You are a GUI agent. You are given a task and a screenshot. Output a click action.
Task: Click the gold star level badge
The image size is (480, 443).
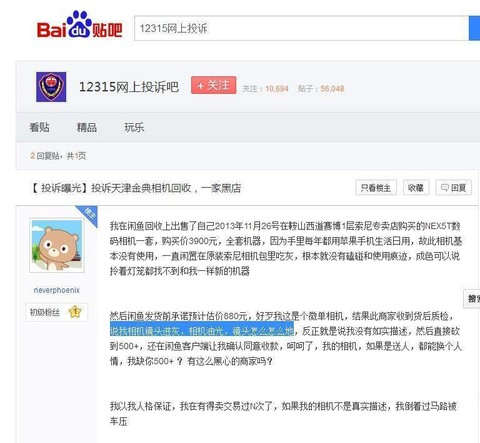point(75,312)
